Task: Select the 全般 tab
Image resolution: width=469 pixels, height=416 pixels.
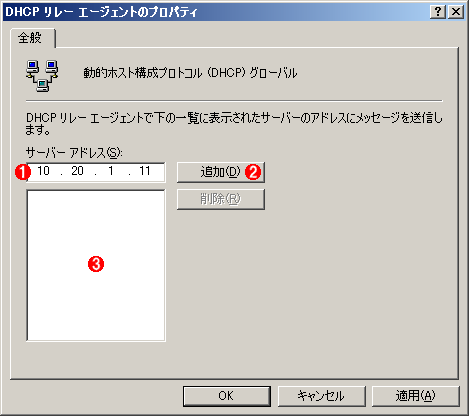Action: click(31, 38)
